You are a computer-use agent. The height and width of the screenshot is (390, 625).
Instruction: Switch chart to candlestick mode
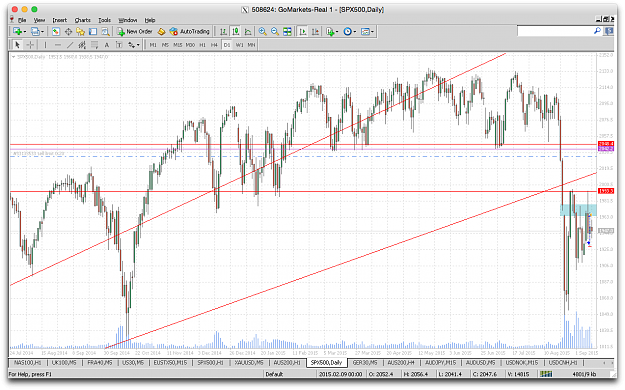(236, 32)
